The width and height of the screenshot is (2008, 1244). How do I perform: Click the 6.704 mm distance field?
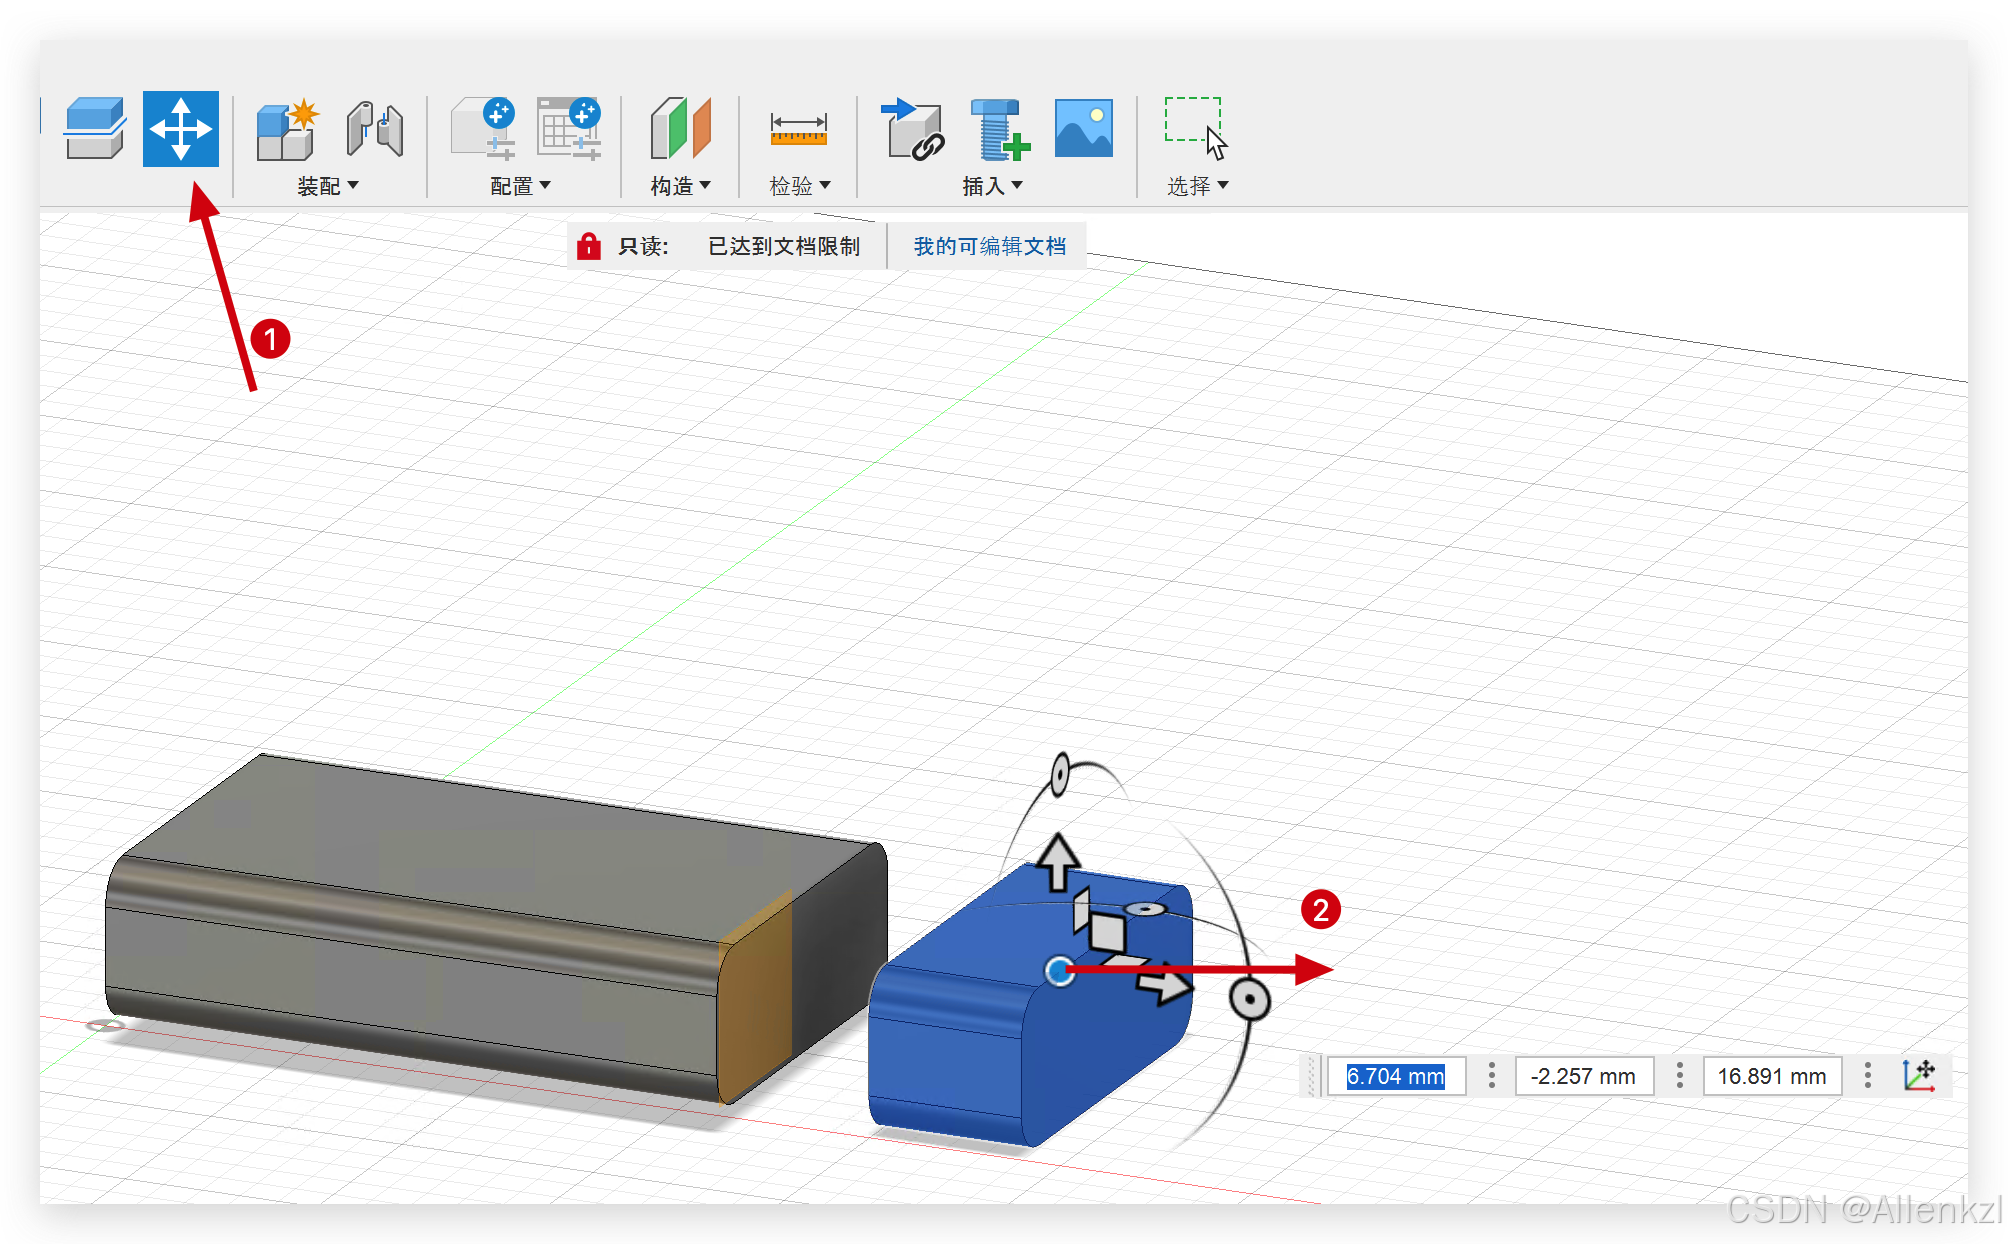pos(1395,1076)
